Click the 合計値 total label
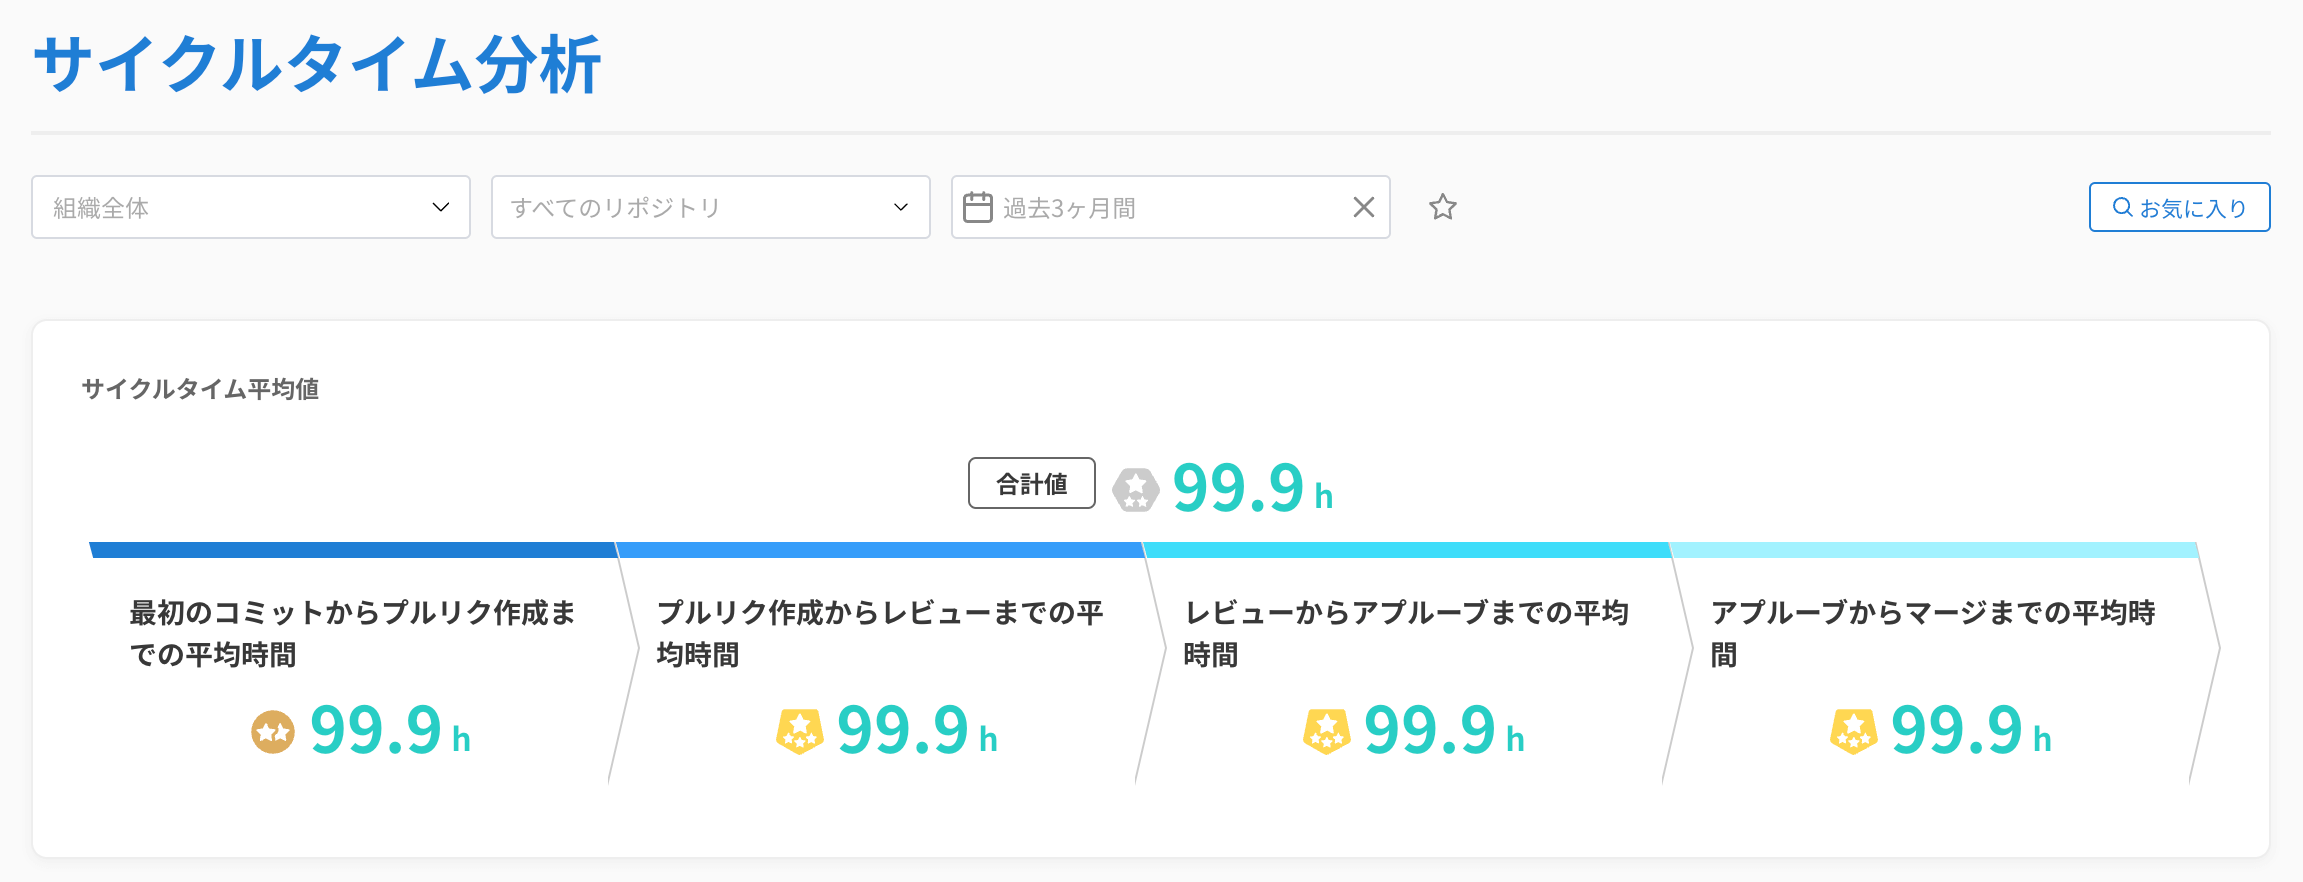The image size is (2303, 882). point(1032,484)
